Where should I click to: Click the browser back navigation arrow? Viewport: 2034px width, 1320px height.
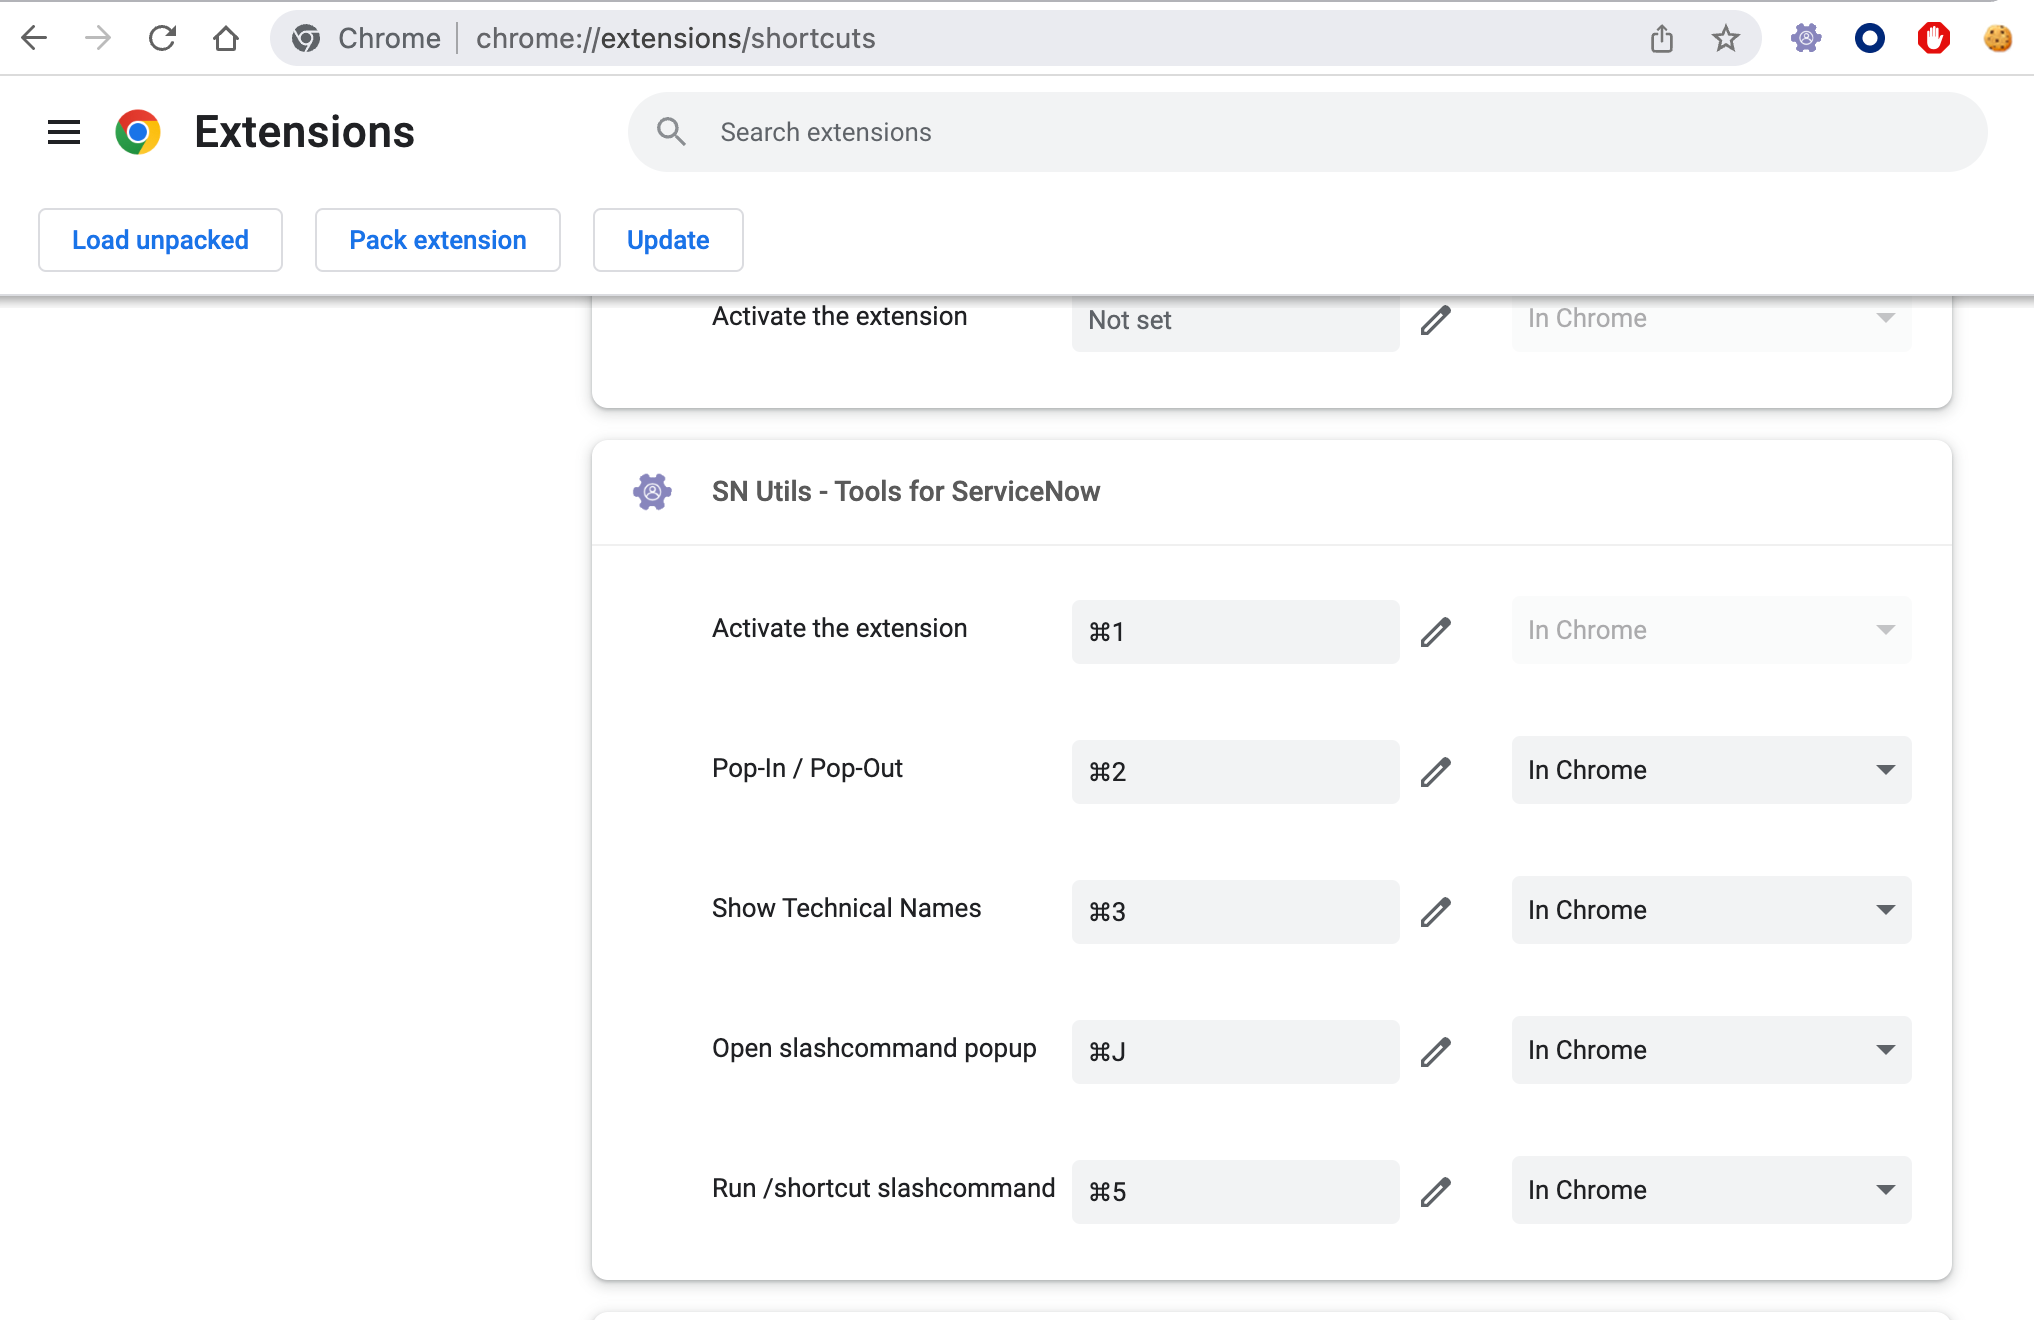[x=33, y=38]
